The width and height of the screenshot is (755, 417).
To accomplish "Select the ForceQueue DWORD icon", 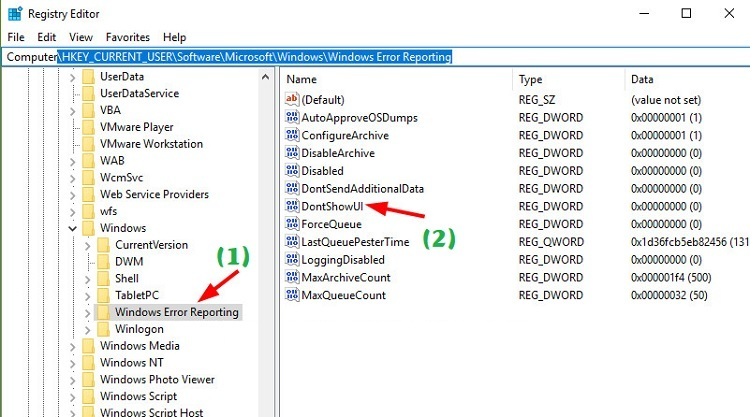I will (x=292, y=224).
